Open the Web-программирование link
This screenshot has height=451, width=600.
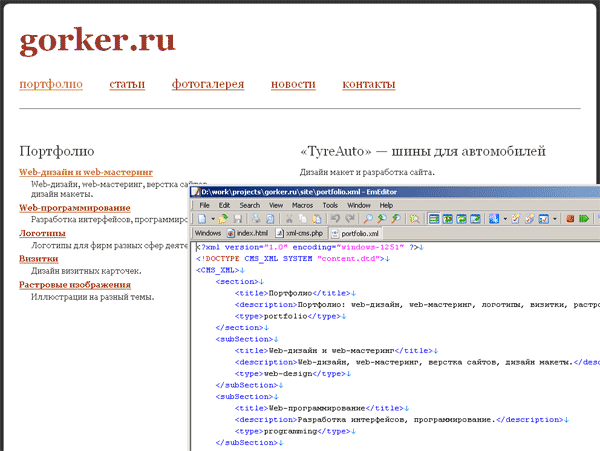75,208
